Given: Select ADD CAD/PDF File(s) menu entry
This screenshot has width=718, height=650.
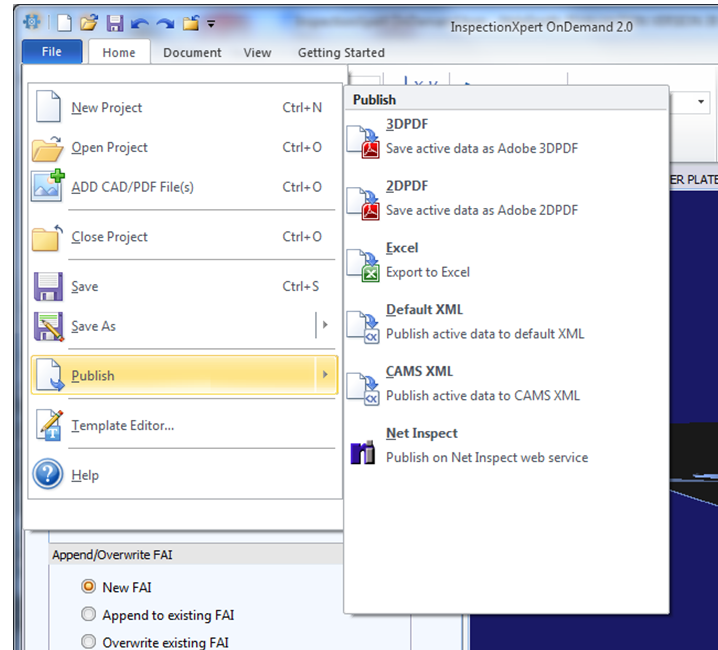Looking at the screenshot, I should click(x=185, y=187).
